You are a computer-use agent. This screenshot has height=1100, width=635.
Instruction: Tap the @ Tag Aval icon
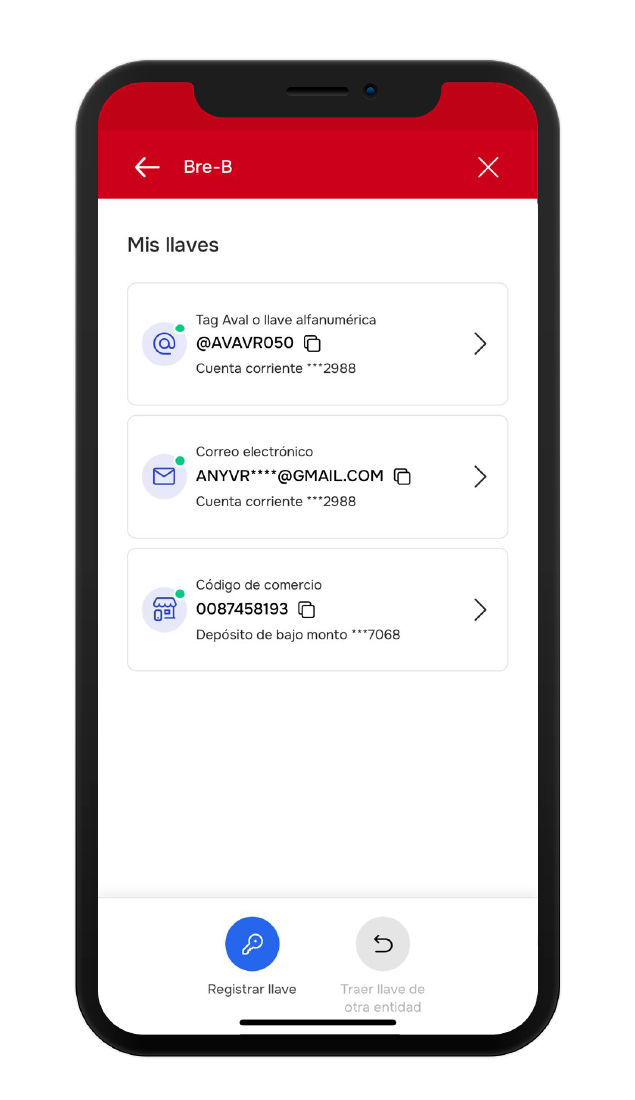(x=164, y=344)
